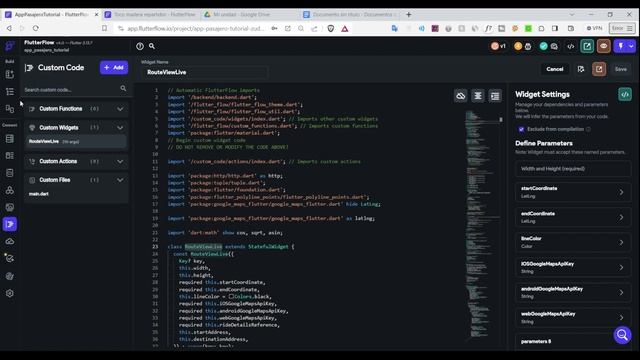The height and width of the screenshot is (360, 640).
Task: Toggle the Exclude from compilation checkbox
Action: (x=521, y=129)
